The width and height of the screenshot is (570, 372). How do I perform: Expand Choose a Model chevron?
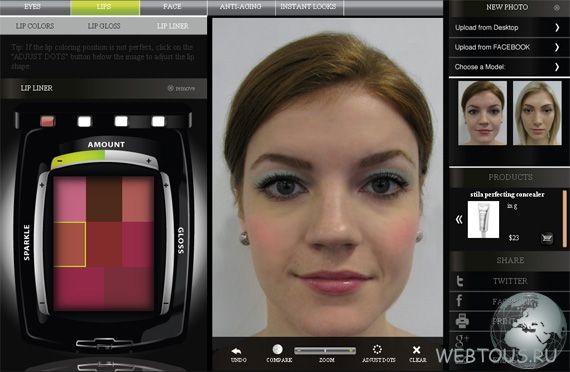(557, 67)
